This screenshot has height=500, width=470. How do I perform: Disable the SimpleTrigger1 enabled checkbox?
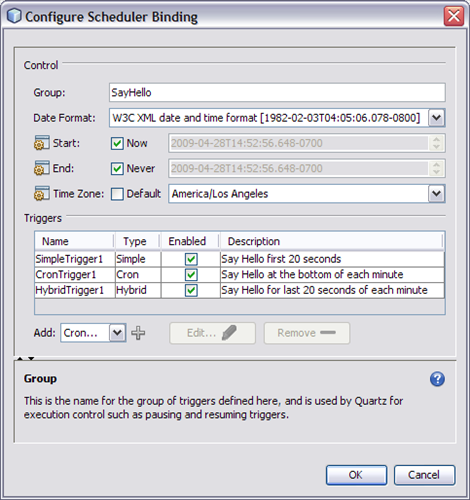coord(191,259)
